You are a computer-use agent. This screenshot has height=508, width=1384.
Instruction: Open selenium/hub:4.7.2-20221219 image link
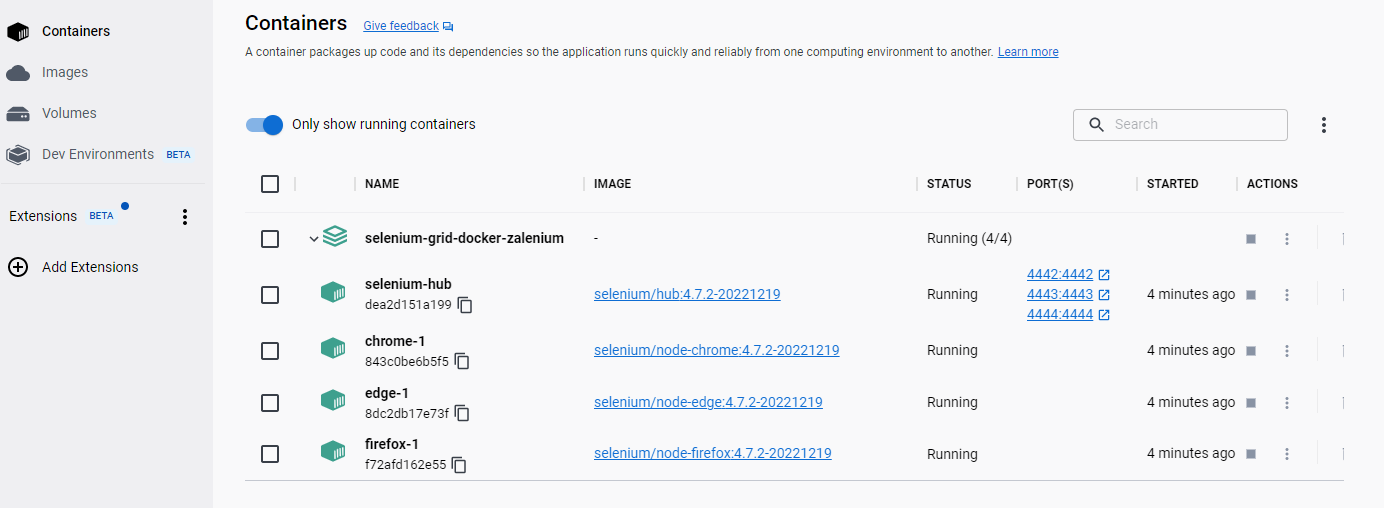click(x=687, y=295)
